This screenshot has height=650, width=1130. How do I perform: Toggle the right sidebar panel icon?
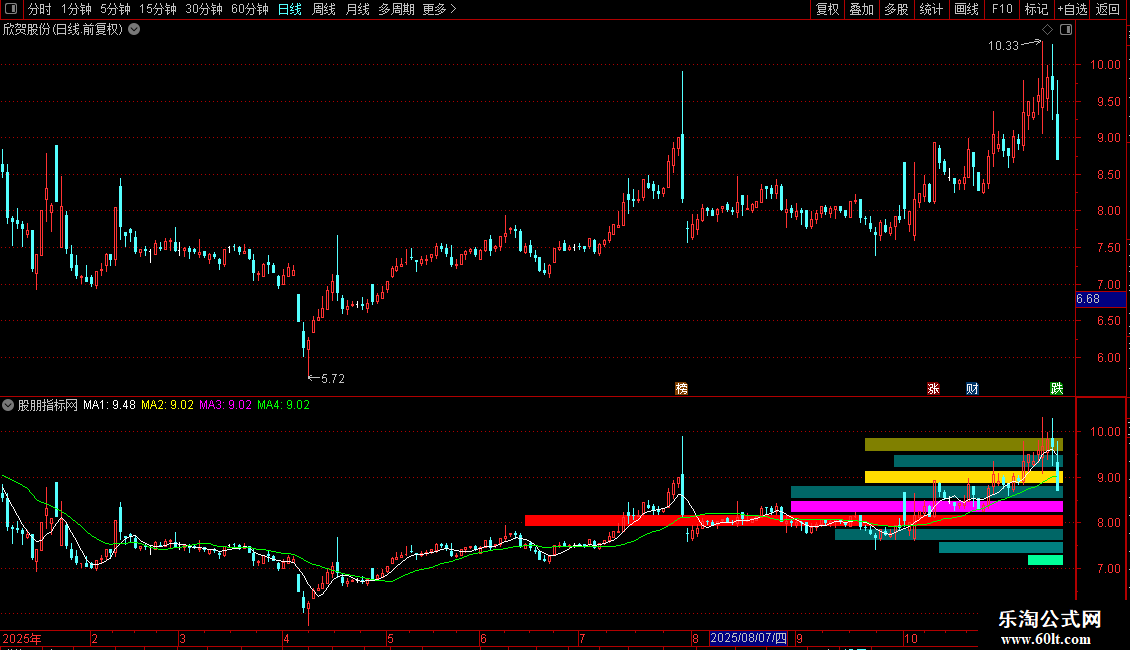click(x=1066, y=30)
